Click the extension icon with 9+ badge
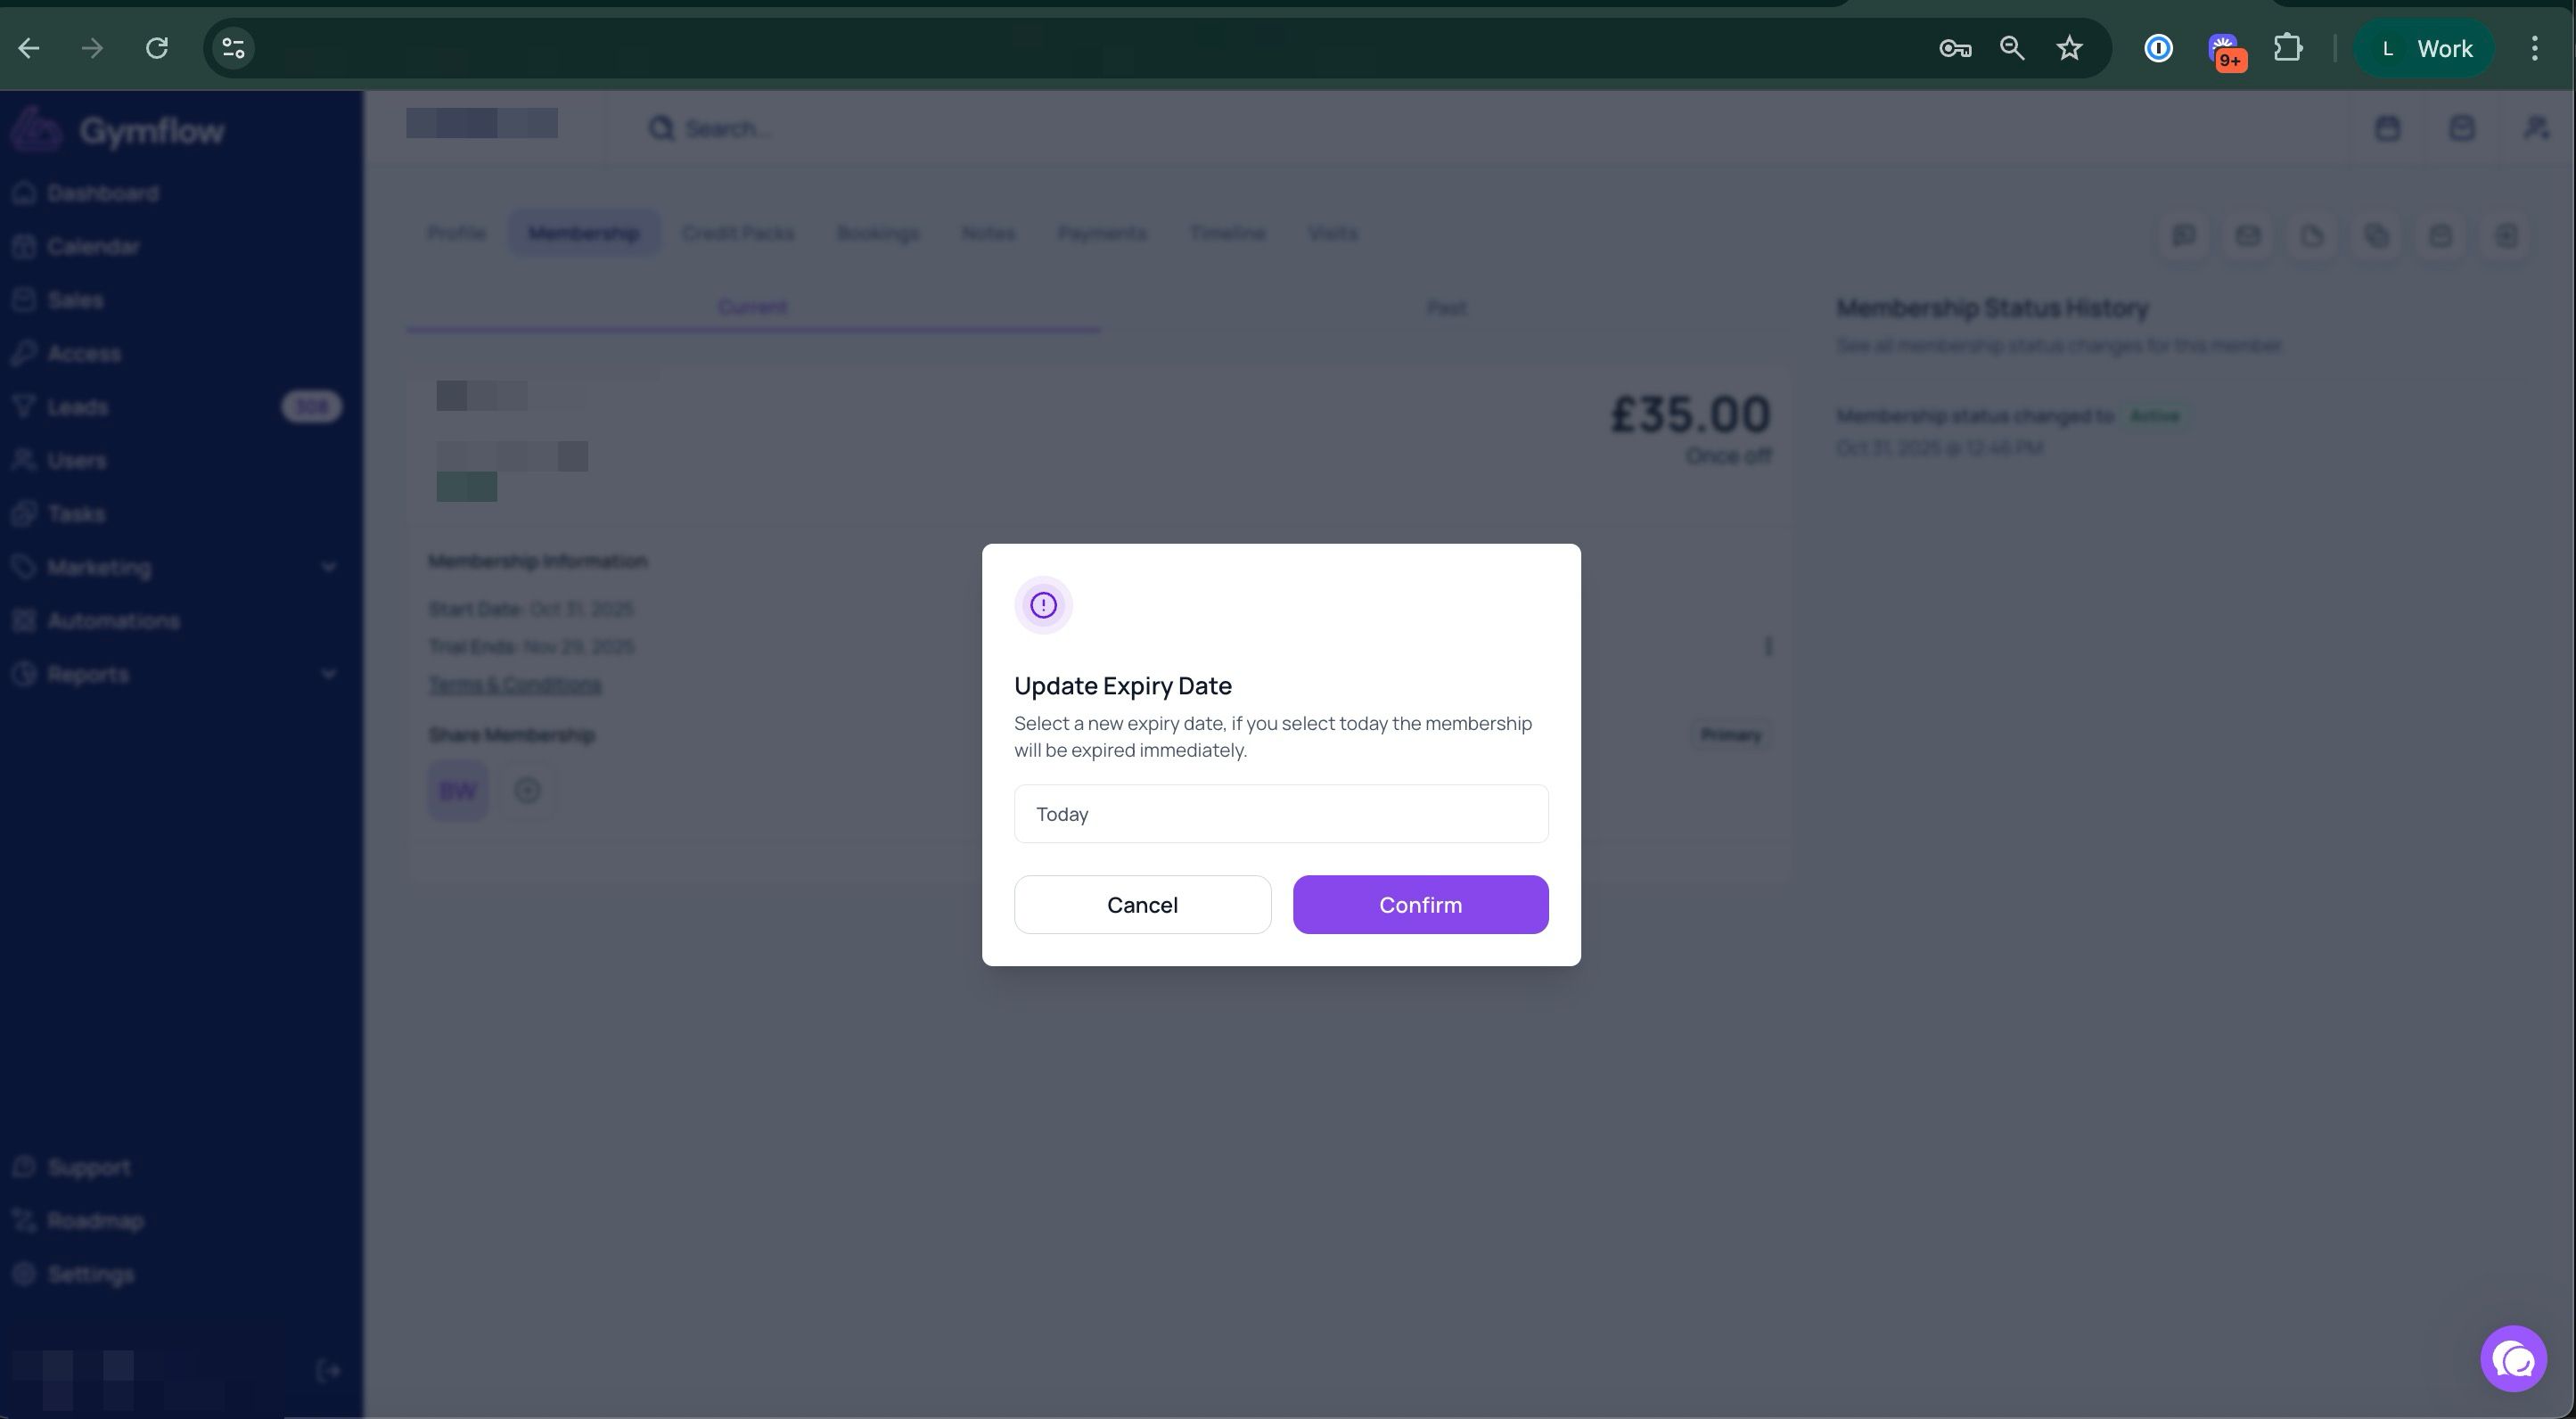Screen dimensions: 2576x1419 pyautogui.click(x=2224, y=50)
